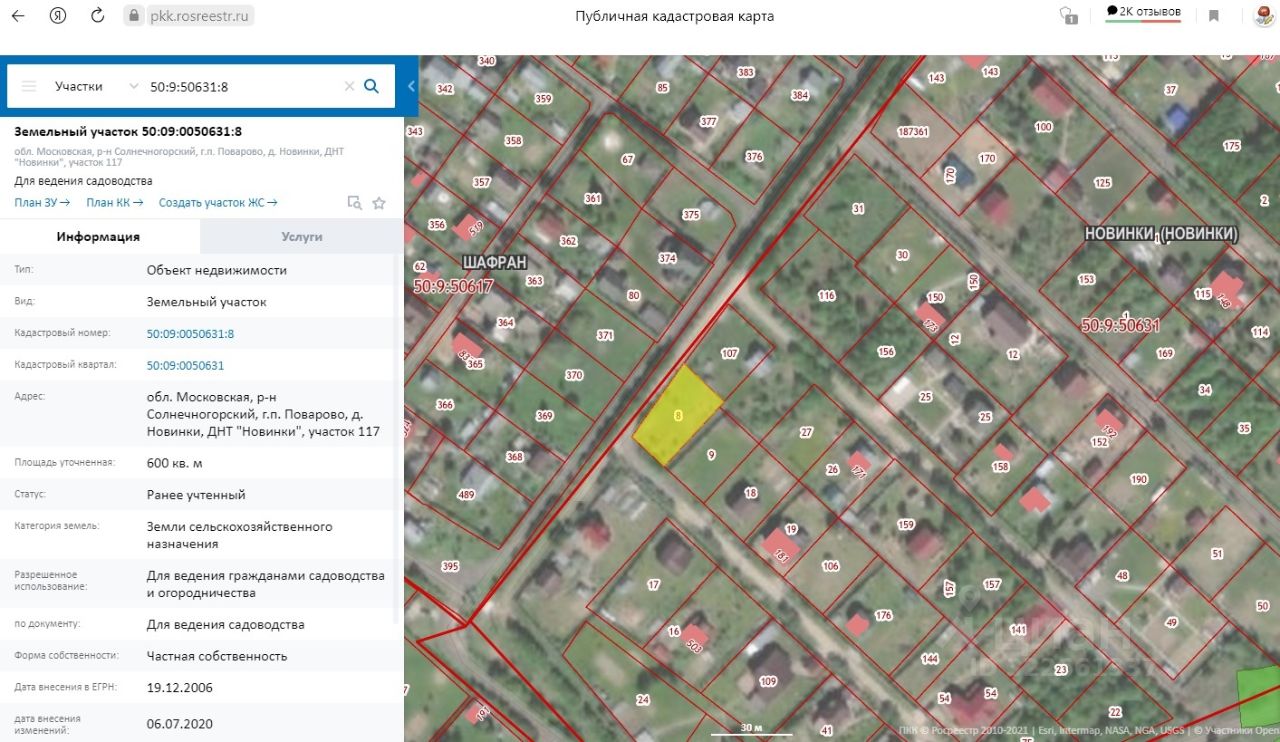Select parcel 384 on the map
This screenshot has height=742, width=1280.
tap(799, 95)
